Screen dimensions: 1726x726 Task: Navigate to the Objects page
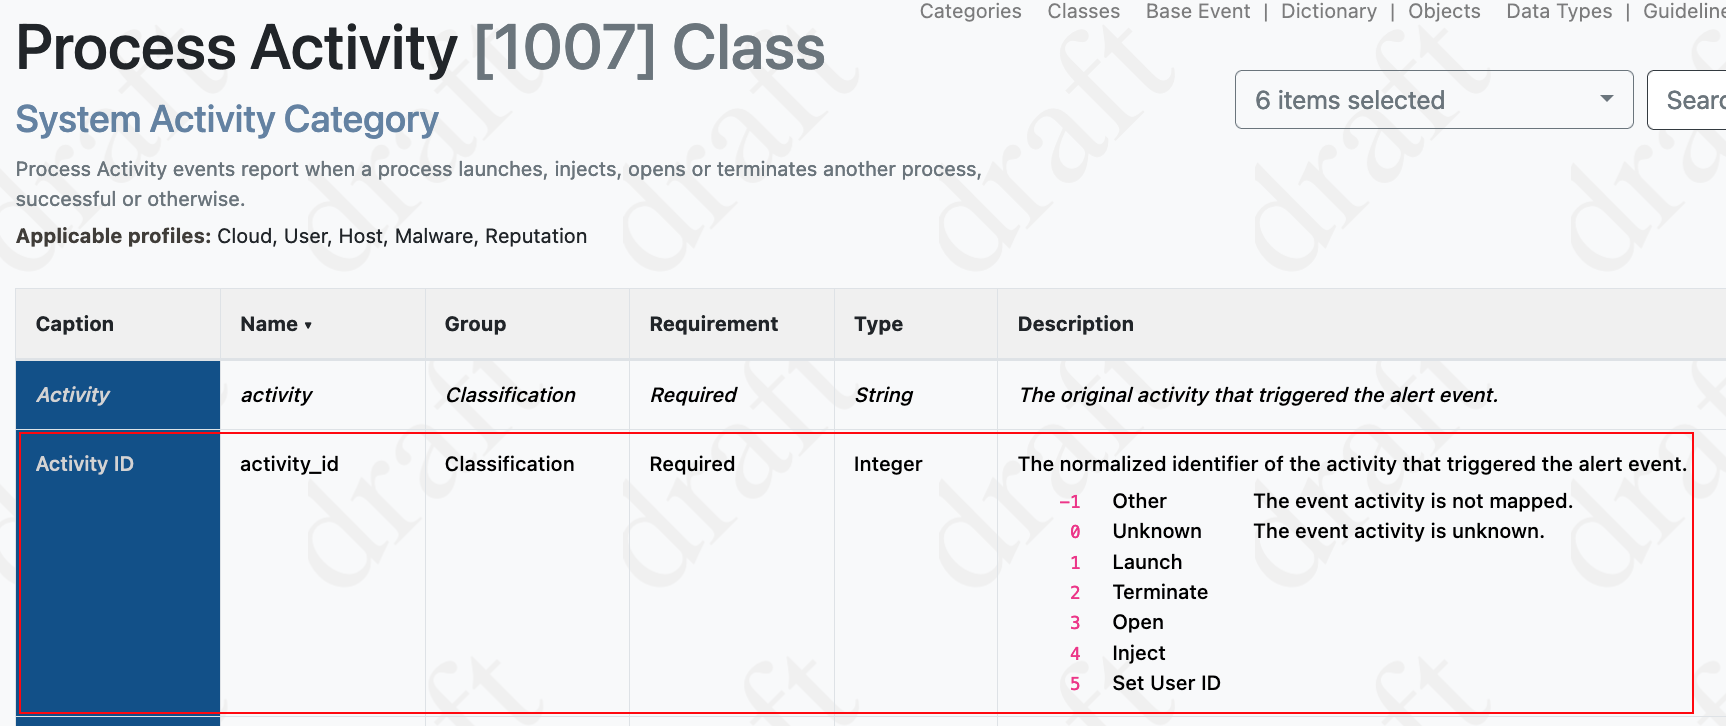[1444, 12]
